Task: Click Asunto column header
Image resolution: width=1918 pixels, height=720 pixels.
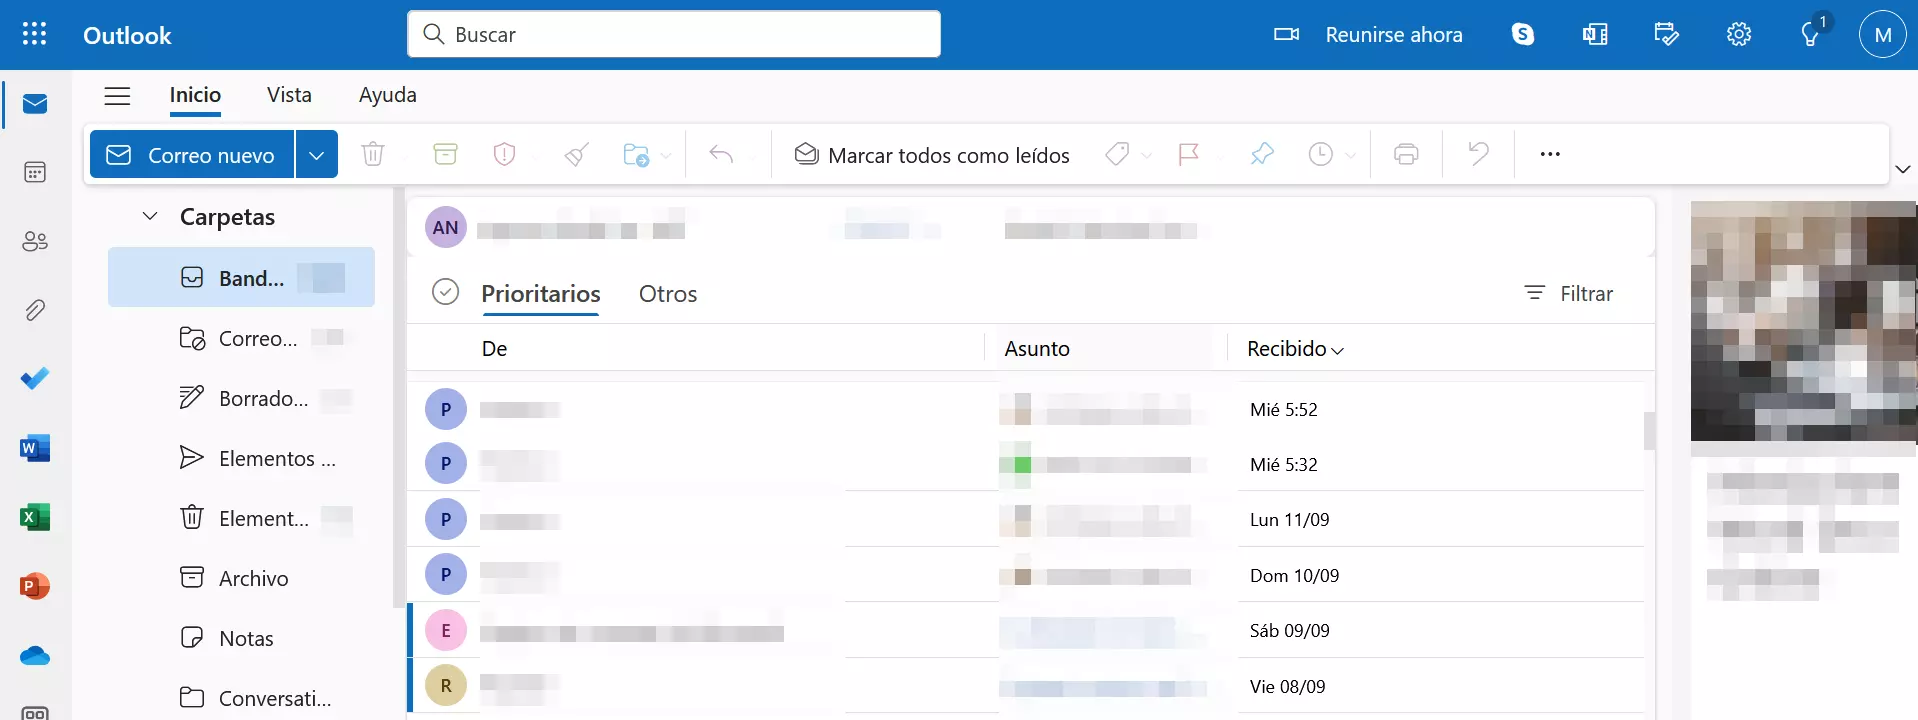Action: (x=1037, y=349)
